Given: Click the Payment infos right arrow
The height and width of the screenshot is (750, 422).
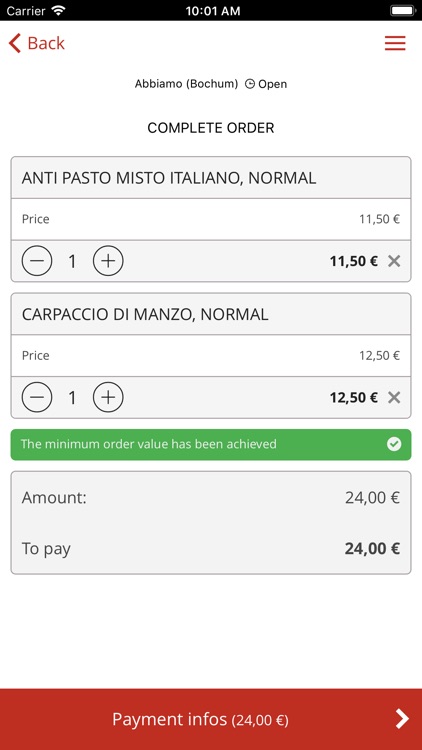Looking at the screenshot, I should 402,719.
